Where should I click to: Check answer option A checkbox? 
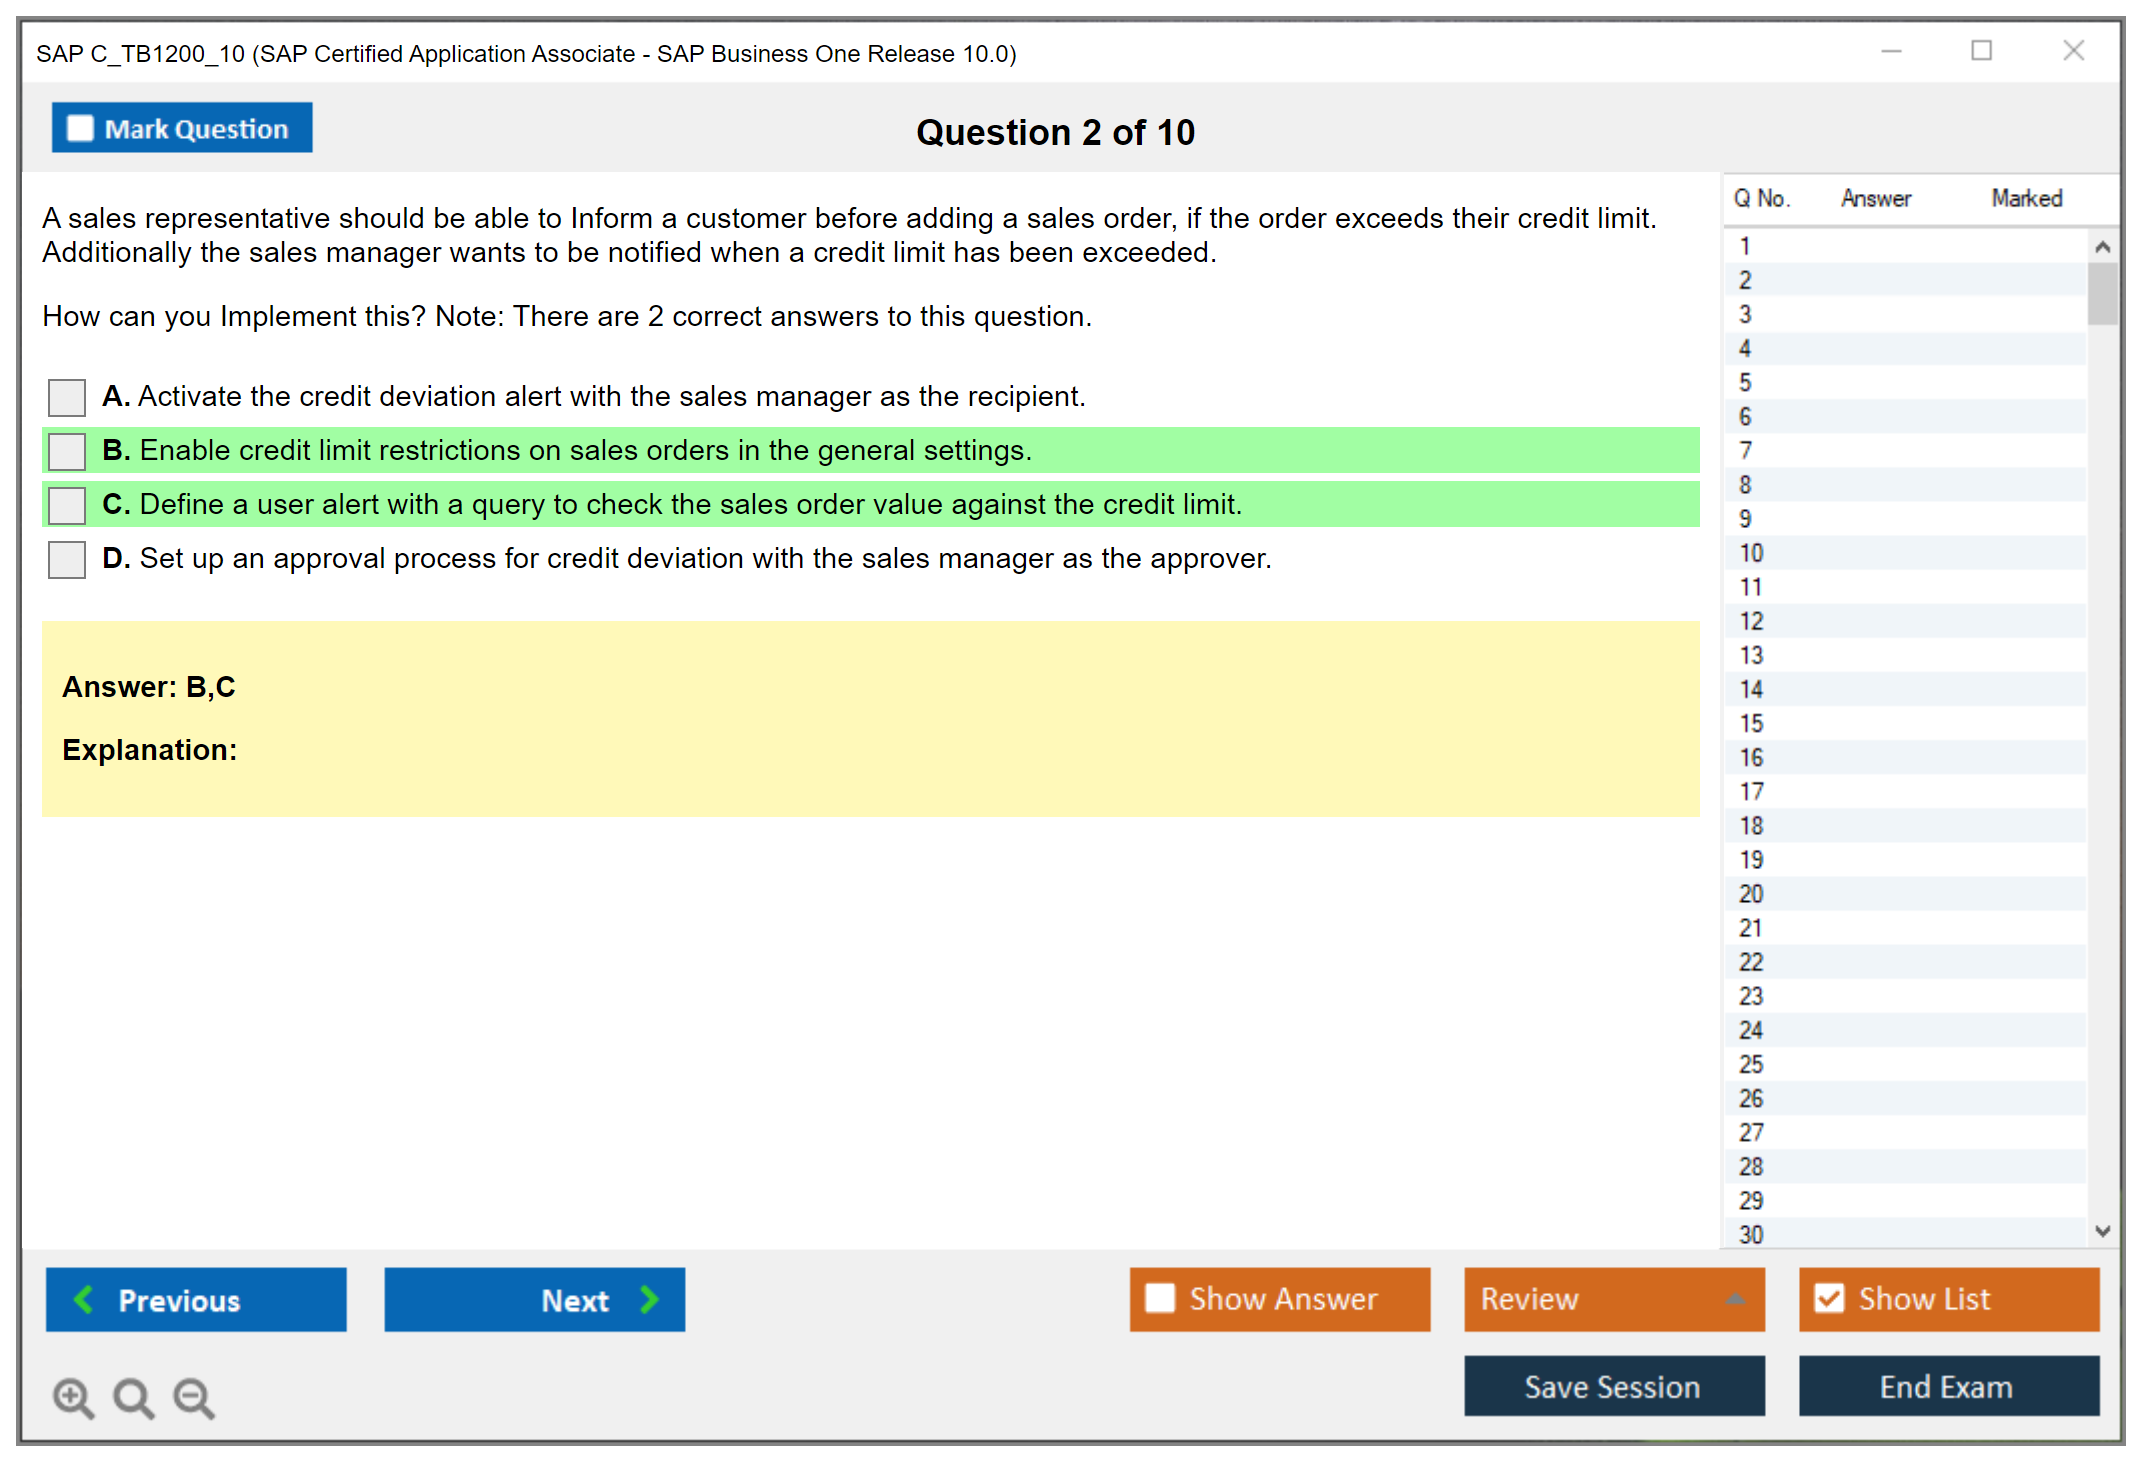pyautogui.click(x=67, y=397)
